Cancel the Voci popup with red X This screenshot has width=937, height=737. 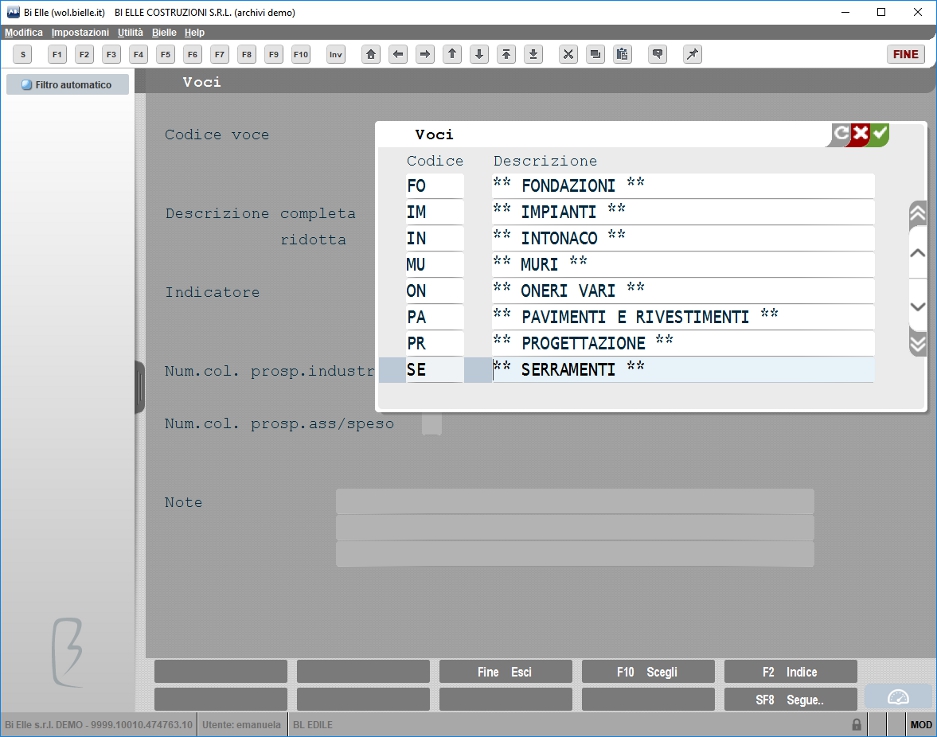click(860, 134)
